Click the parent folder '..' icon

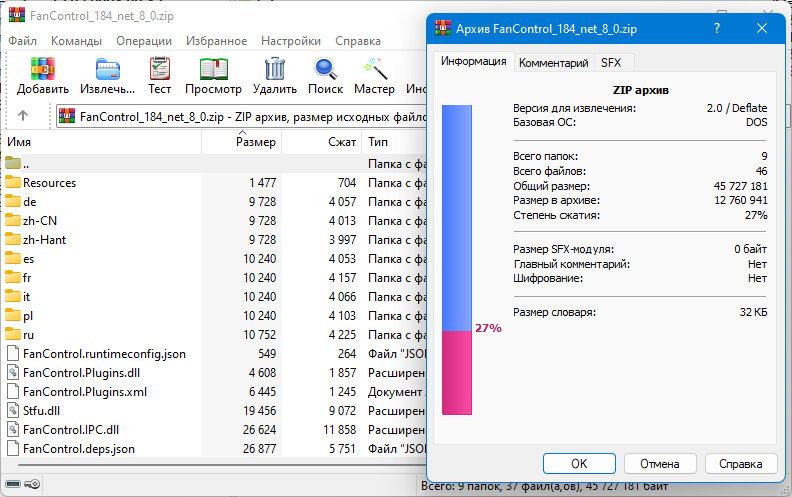pyautogui.click(x=13, y=163)
